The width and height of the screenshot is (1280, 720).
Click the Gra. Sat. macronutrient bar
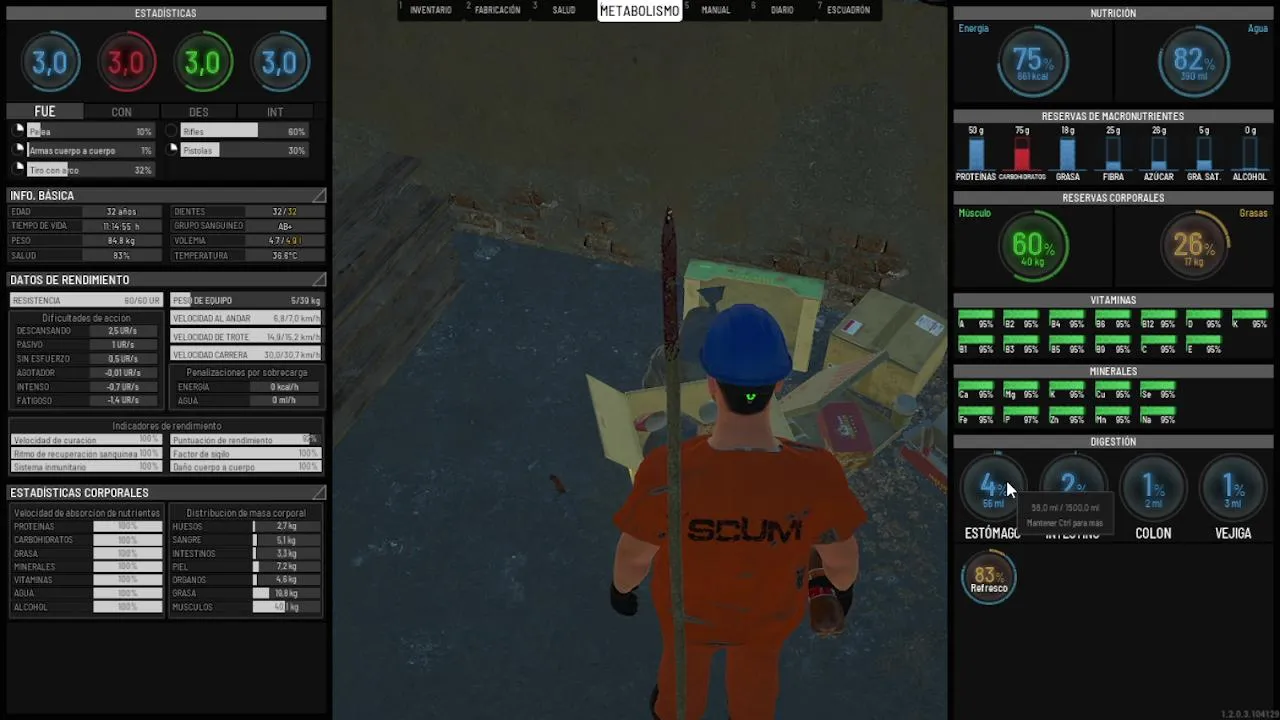(x=1204, y=154)
